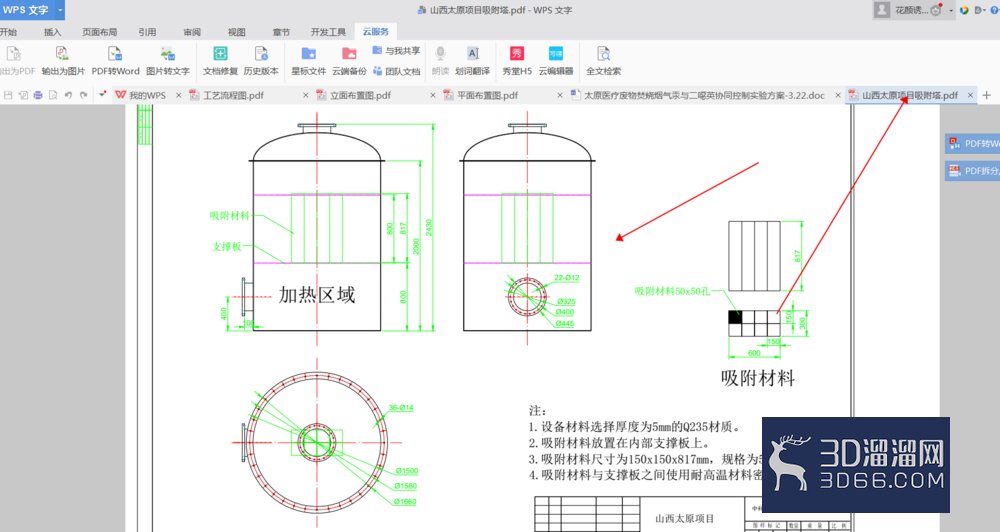Image resolution: width=1000 pixels, height=532 pixels.
Task: Open the PDF转Word converter tool
Action: click(x=115, y=61)
